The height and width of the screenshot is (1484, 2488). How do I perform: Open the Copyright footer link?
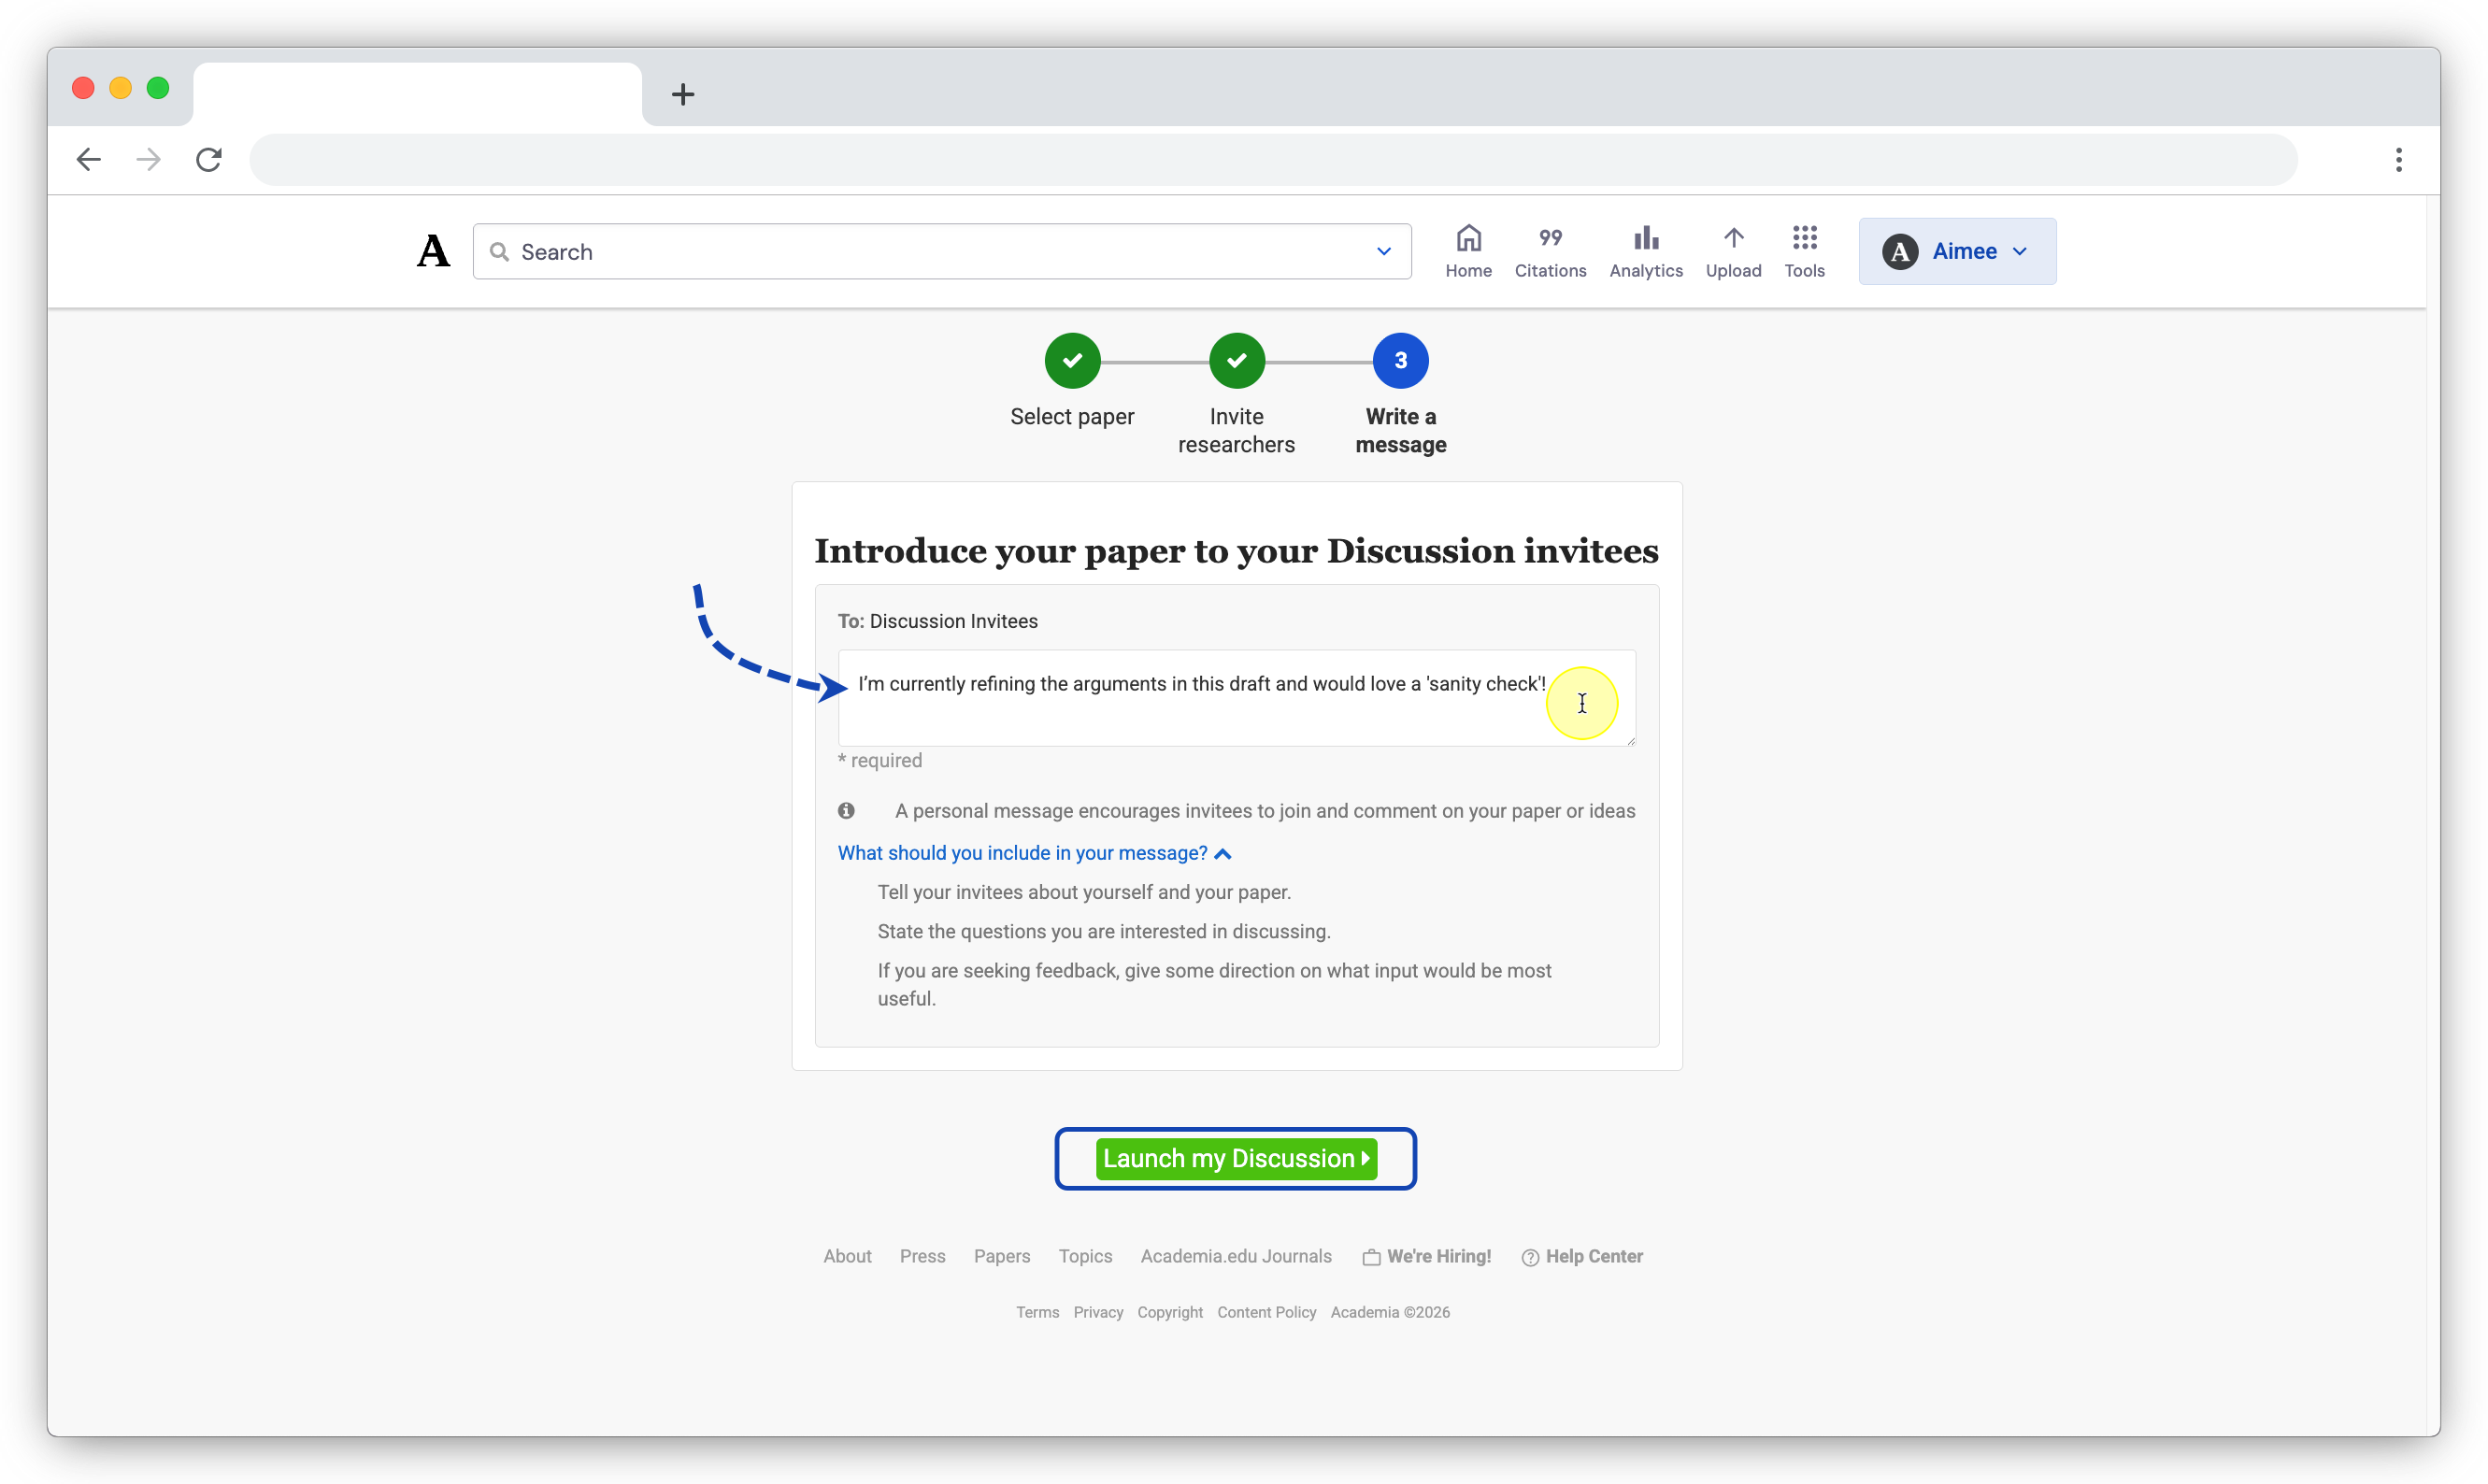coord(1169,1312)
